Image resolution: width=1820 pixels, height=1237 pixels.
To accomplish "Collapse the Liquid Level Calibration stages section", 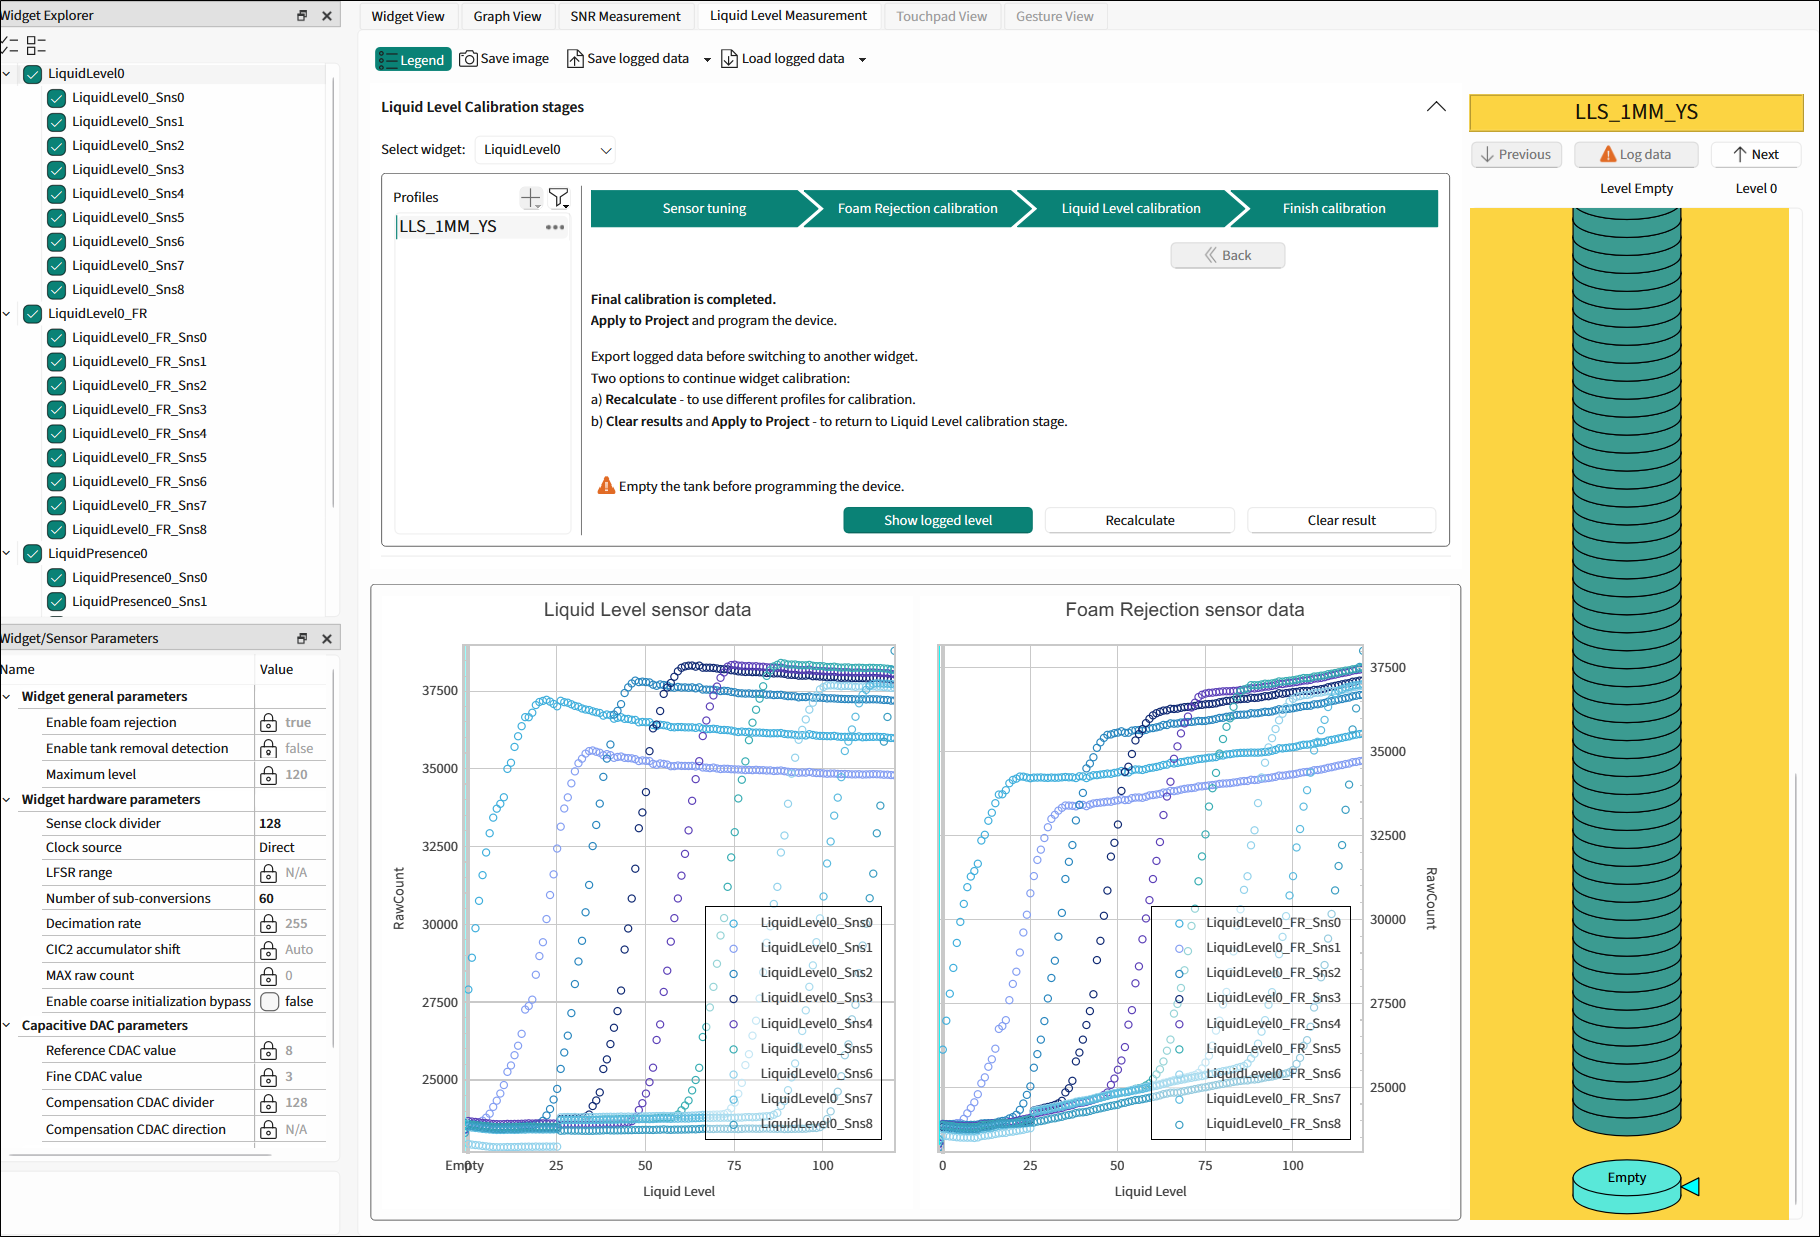I will tap(1435, 107).
